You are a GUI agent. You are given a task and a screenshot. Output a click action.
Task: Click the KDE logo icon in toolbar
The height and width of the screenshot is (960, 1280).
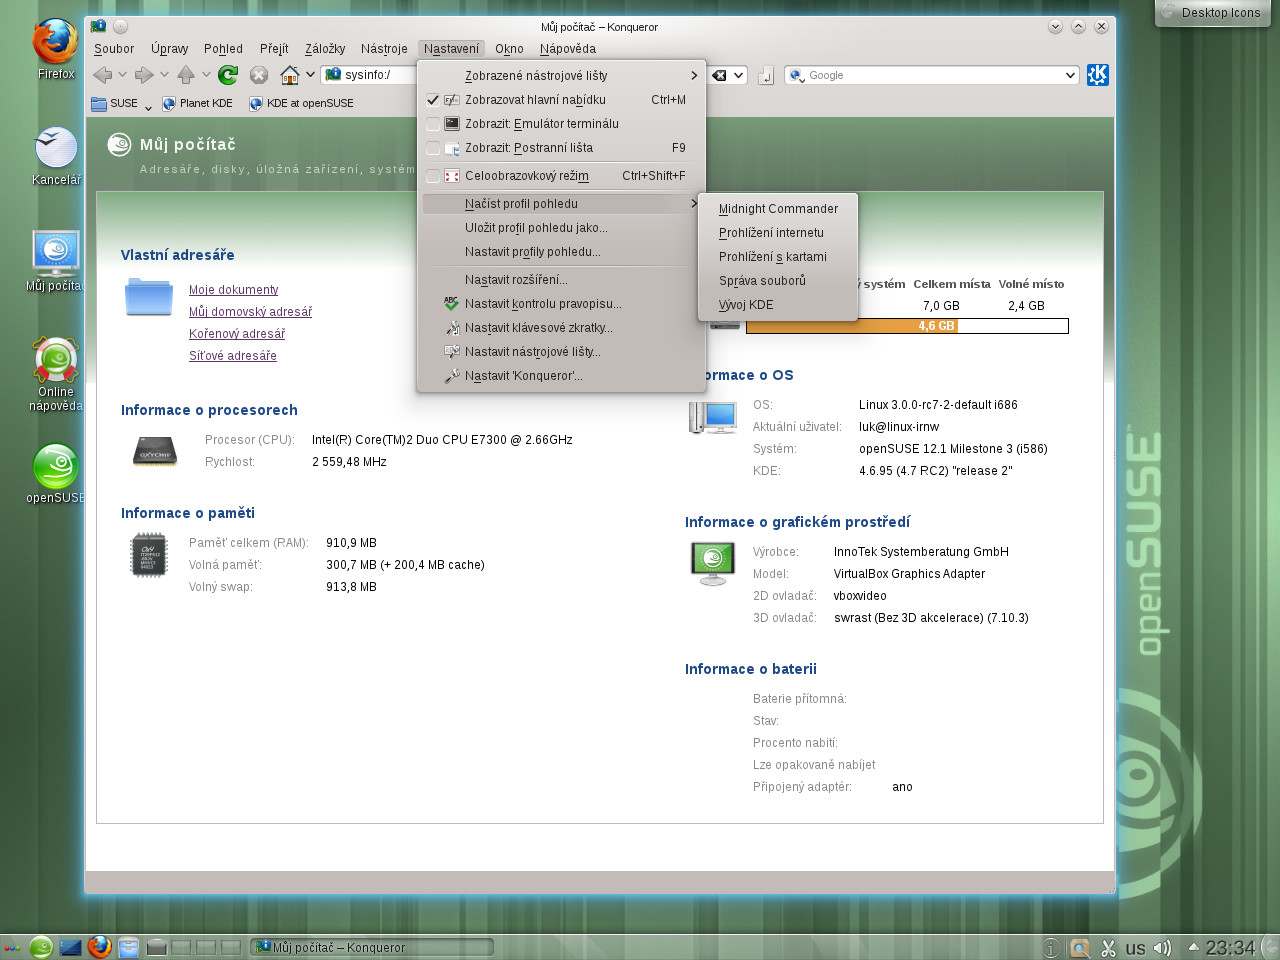point(1097,75)
